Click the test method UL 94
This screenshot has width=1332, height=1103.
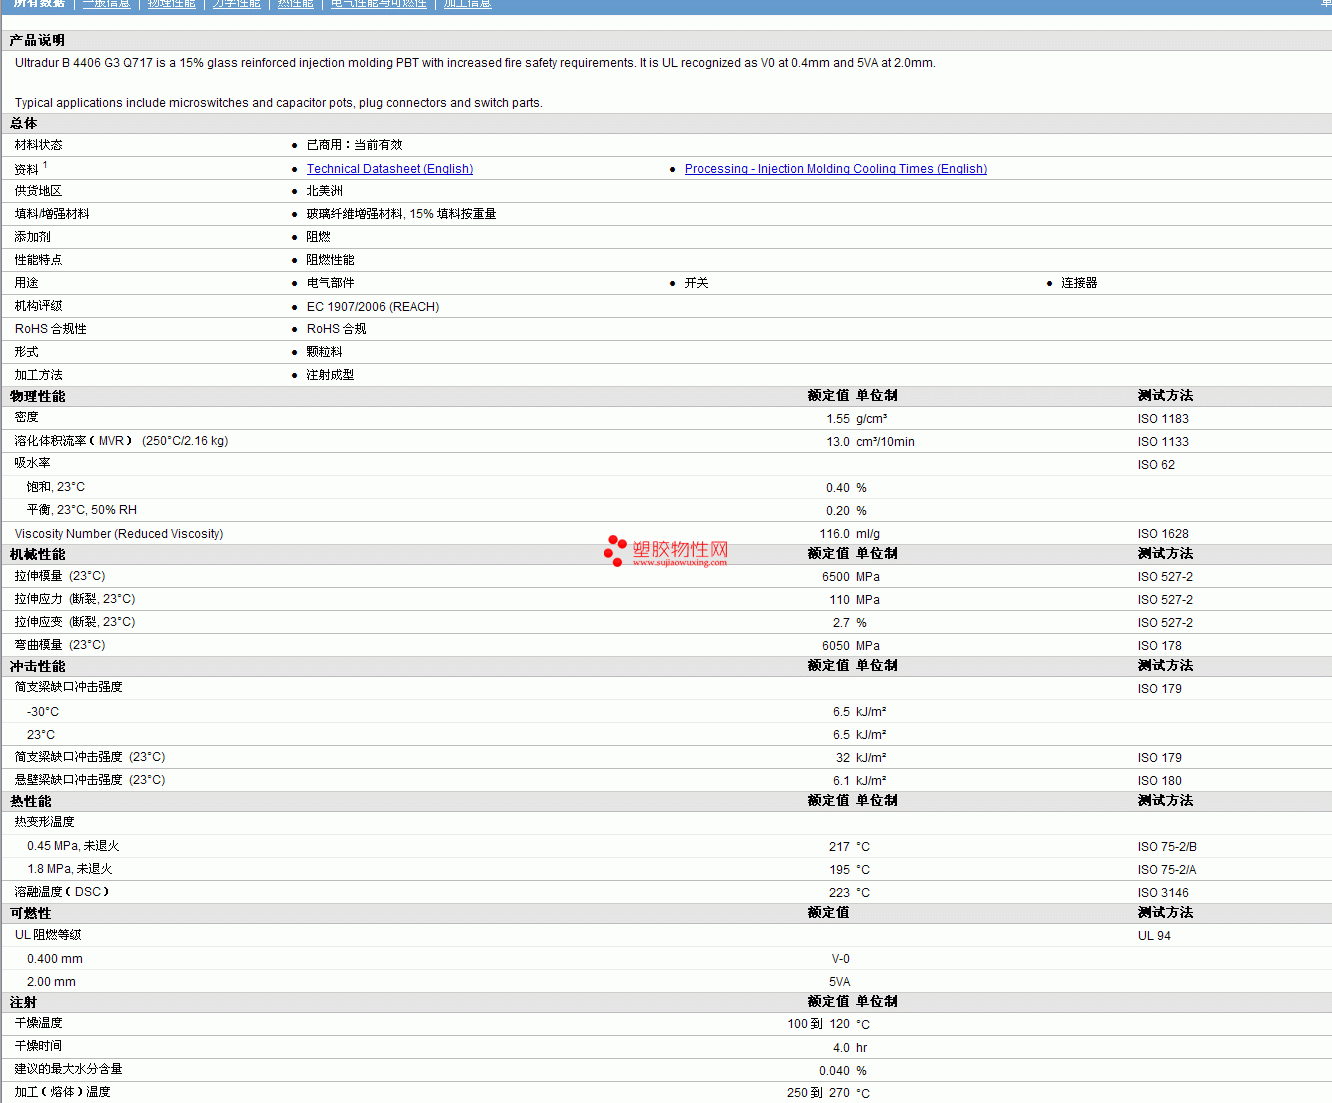click(1154, 936)
